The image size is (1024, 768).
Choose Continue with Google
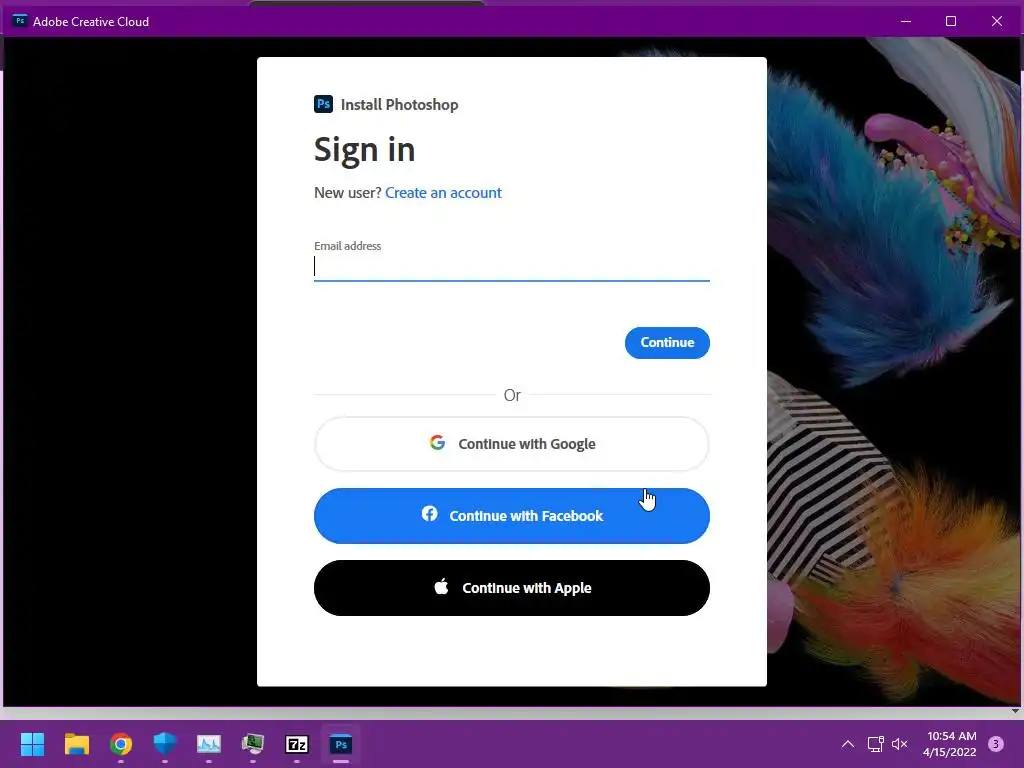click(511, 444)
